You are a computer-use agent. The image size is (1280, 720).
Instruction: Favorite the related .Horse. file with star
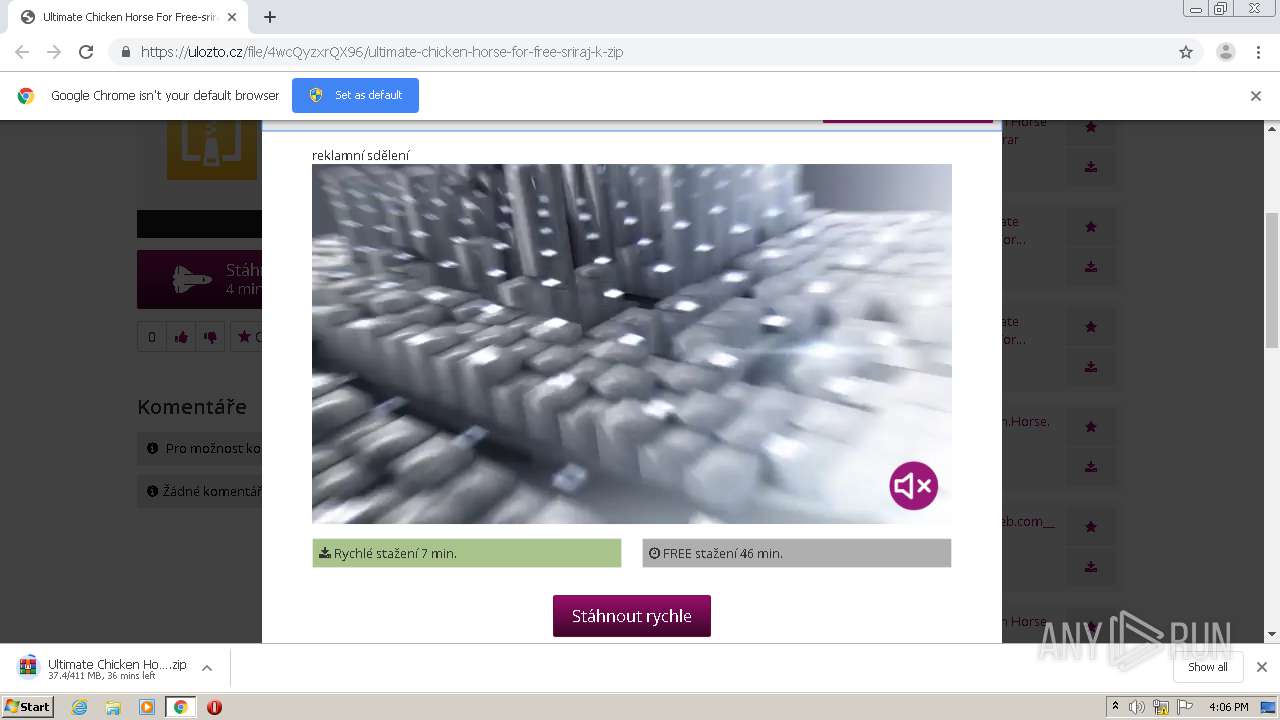click(x=1091, y=427)
